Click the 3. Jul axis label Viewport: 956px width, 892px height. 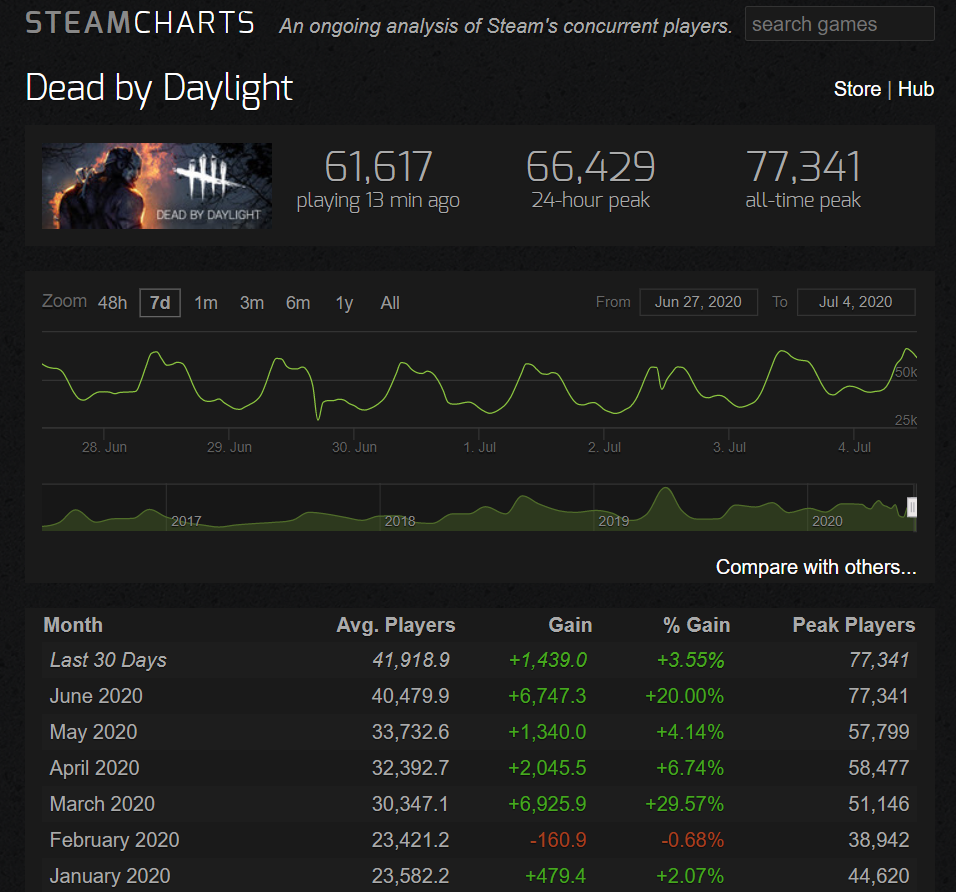coord(729,448)
